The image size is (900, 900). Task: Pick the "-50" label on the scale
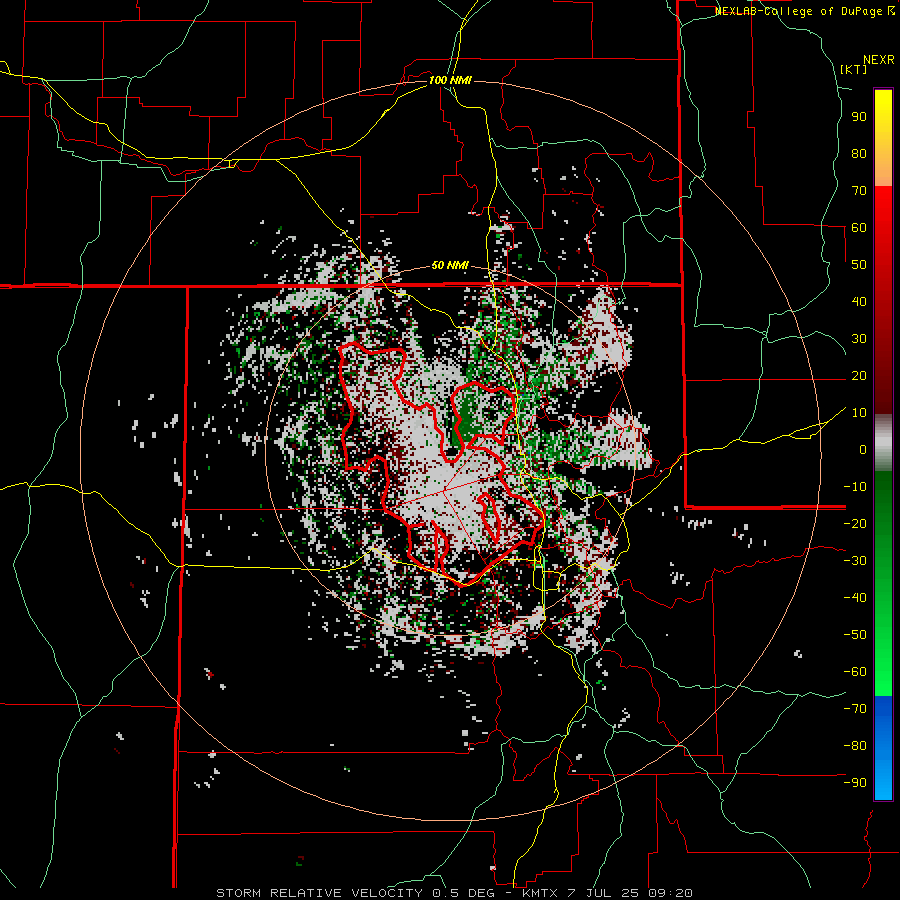click(x=855, y=635)
